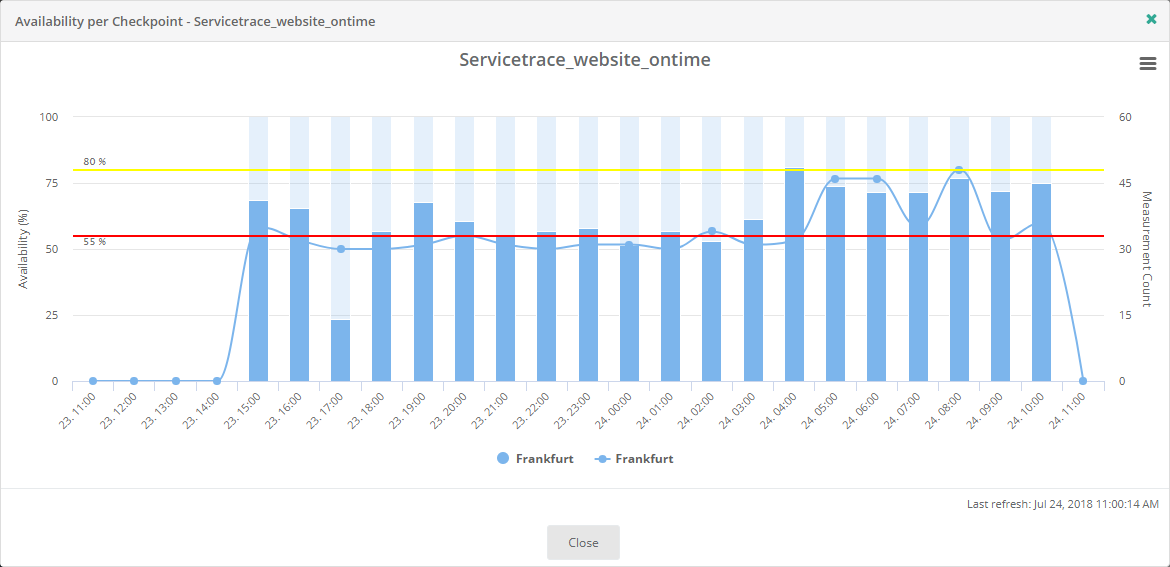This screenshot has width=1170, height=567.
Task: Click the line marker at 24. 05:00
Action: click(x=835, y=179)
